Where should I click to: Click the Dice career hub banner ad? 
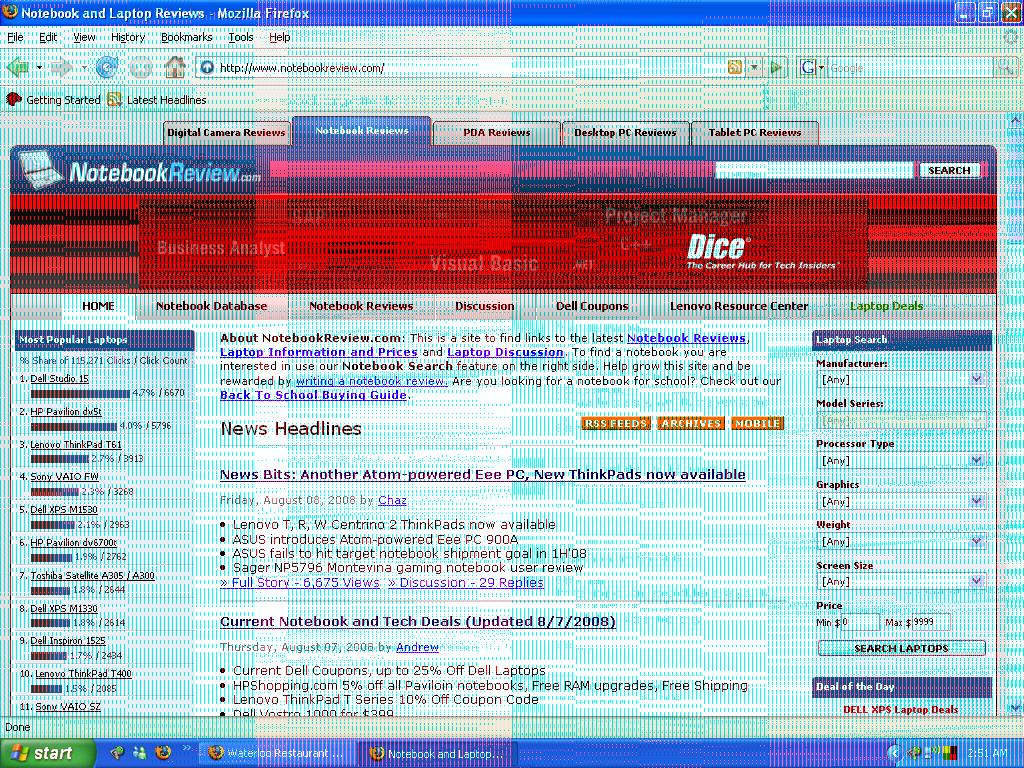[503, 245]
